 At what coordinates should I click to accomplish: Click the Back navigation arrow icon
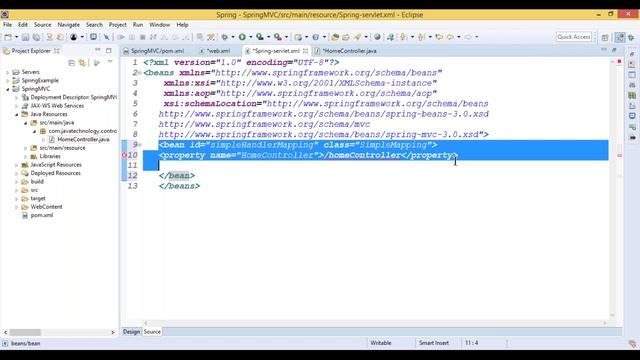pyautogui.click(x=451, y=37)
